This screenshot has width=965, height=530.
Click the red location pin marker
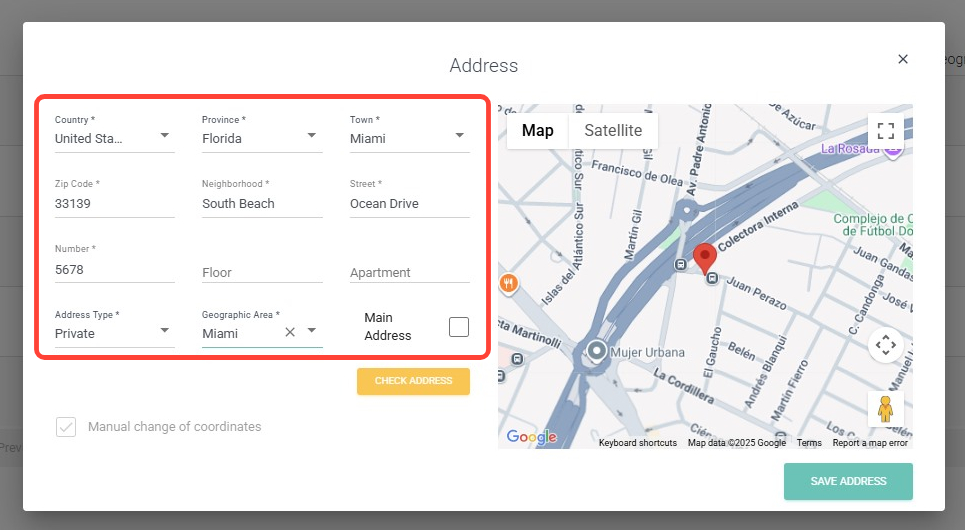coord(705,258)
